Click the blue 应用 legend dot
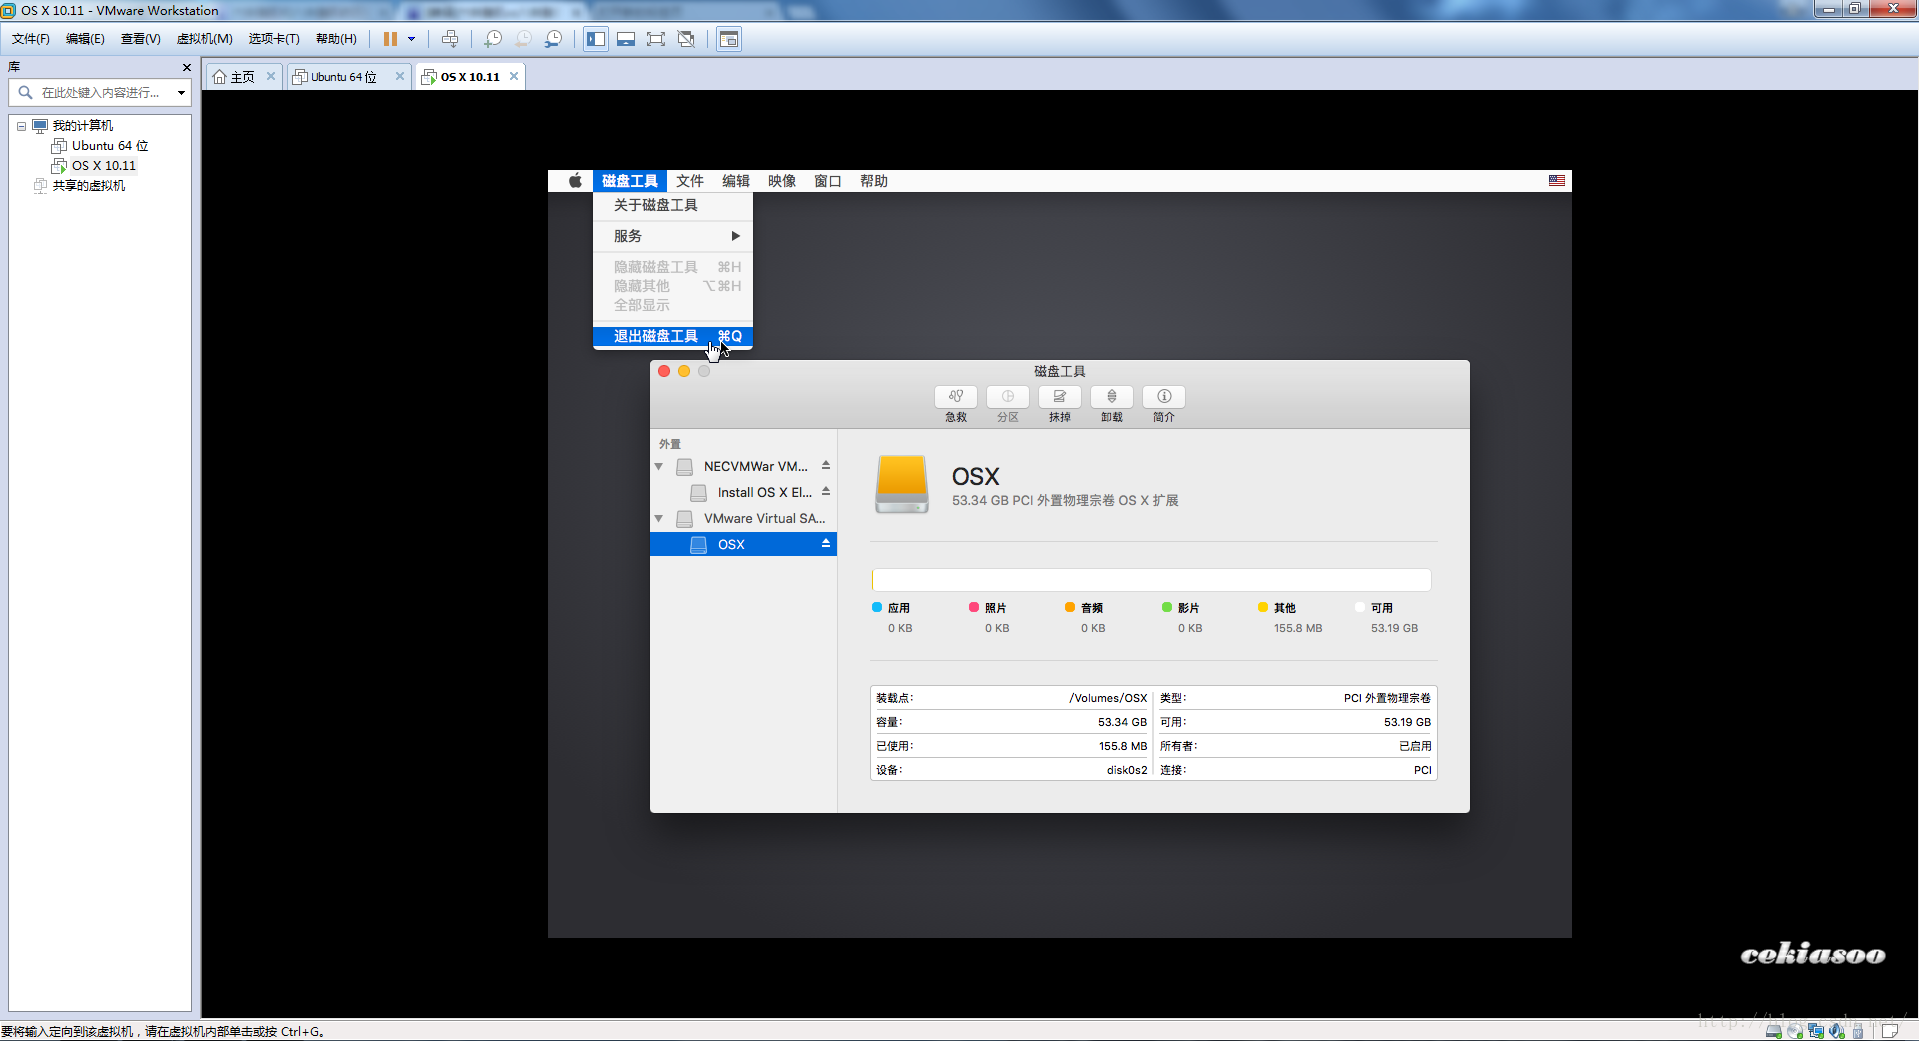The height and width of the screenshot is (1041, 1919). (877, 607)
